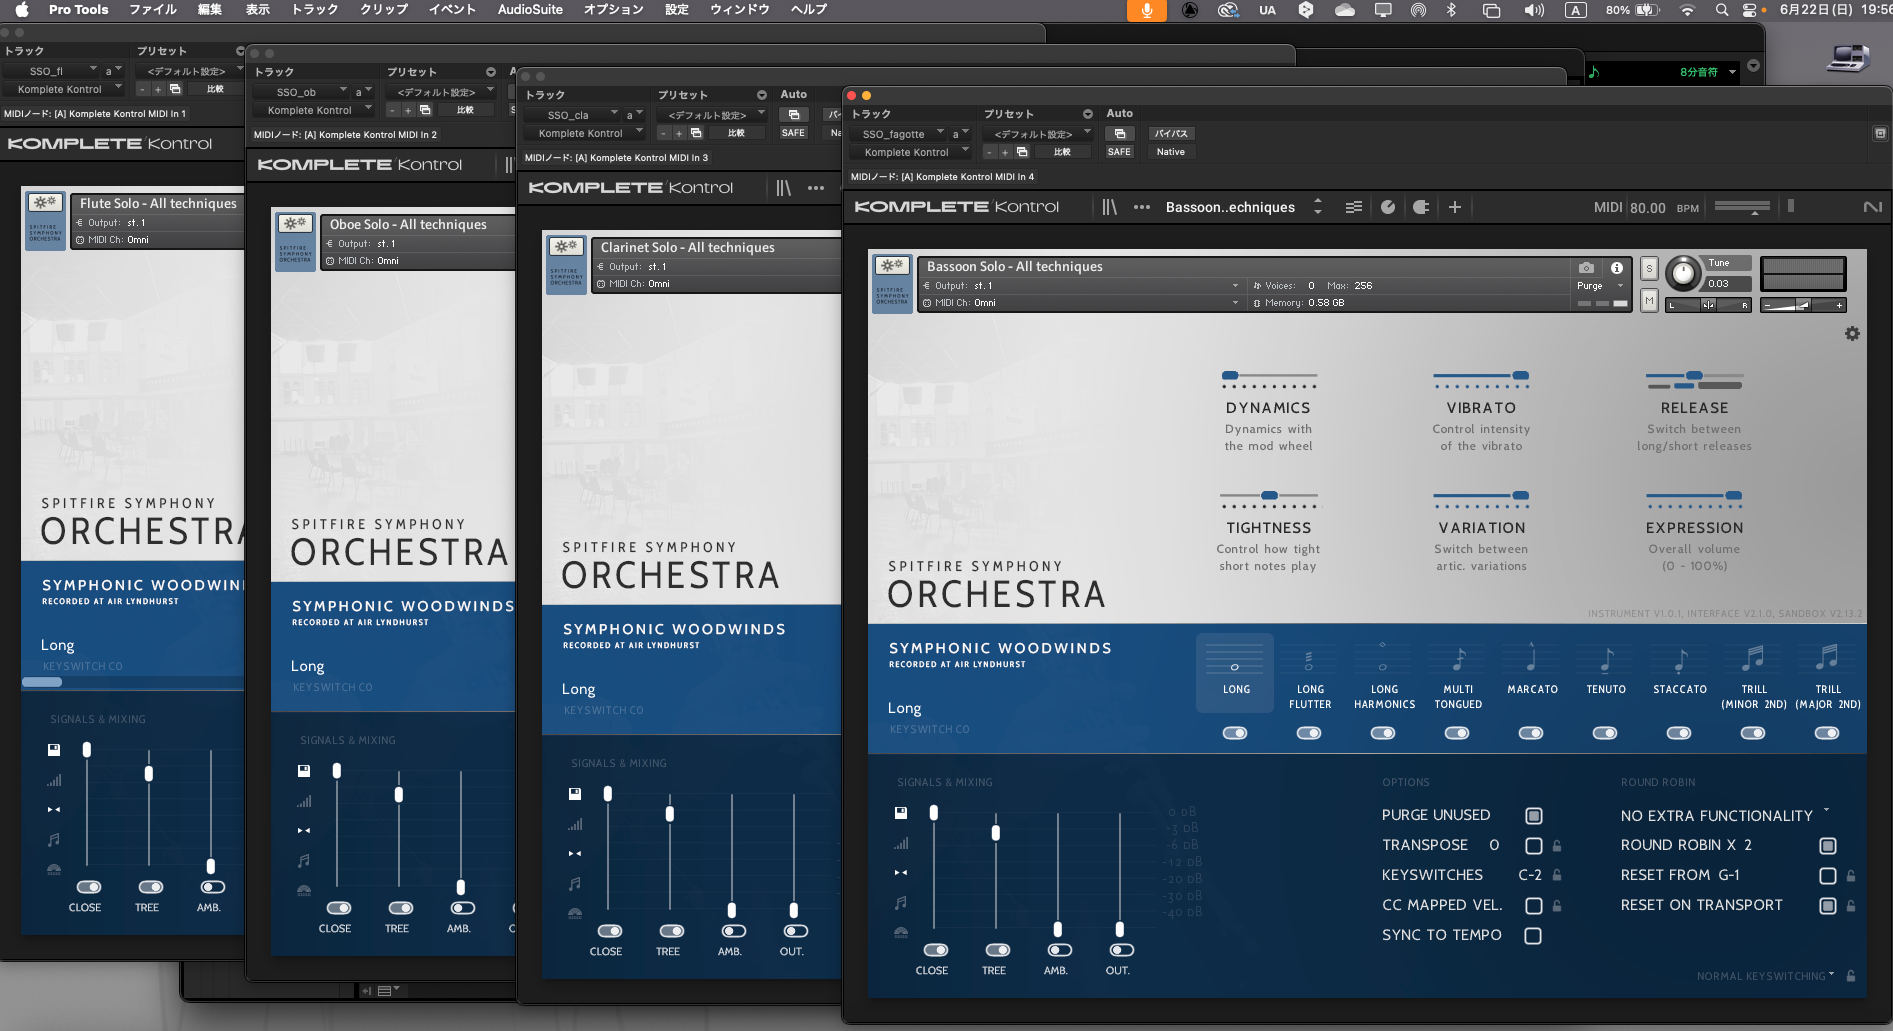Image resolution: width=1893 pixels, height=1031 pixels.
Task: Click the music note icon in bassoon signals panel
Action: [x=901, y=902]
